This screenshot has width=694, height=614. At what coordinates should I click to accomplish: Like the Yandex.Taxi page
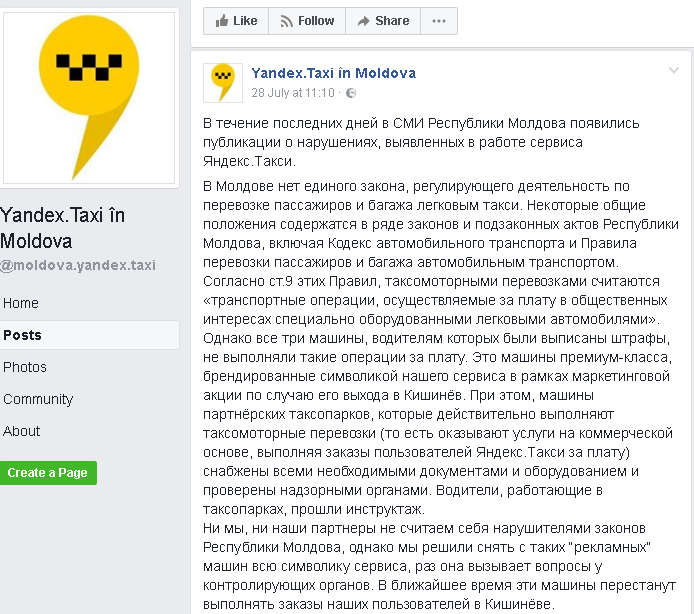[x=236, y=21]
